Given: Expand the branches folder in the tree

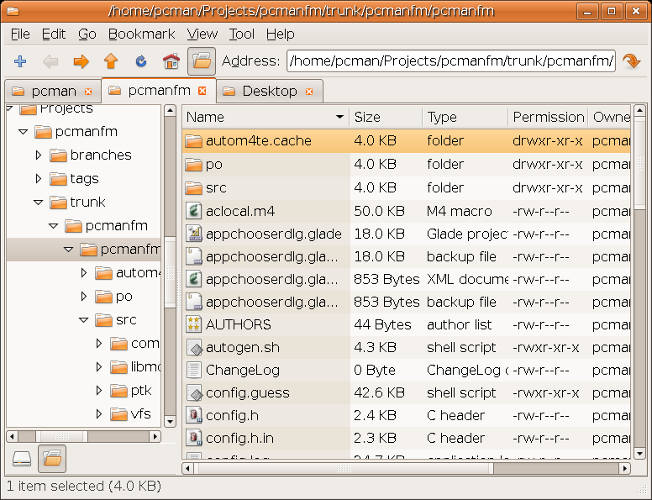Looking at the screenshot, I should [39, 155].
